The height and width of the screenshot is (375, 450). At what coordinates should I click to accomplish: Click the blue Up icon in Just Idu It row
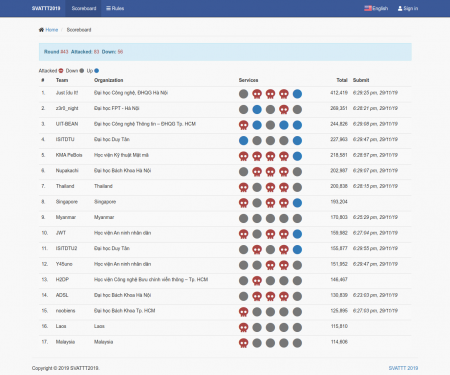coord(297,94)
